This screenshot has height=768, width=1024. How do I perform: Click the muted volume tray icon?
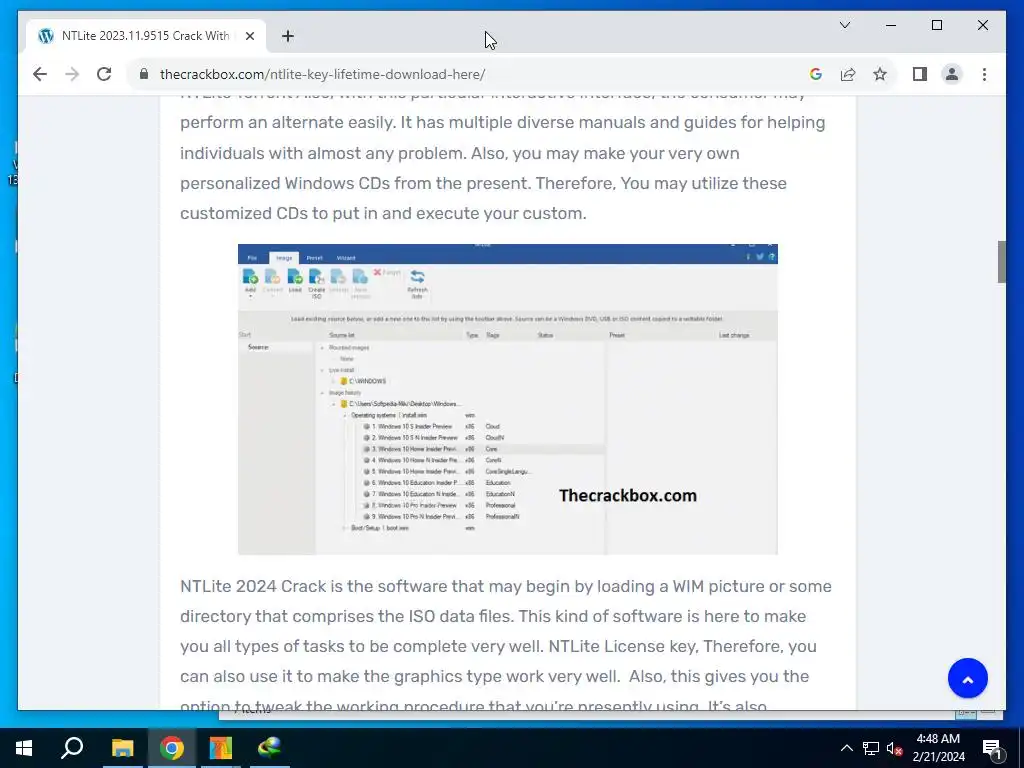894,749
